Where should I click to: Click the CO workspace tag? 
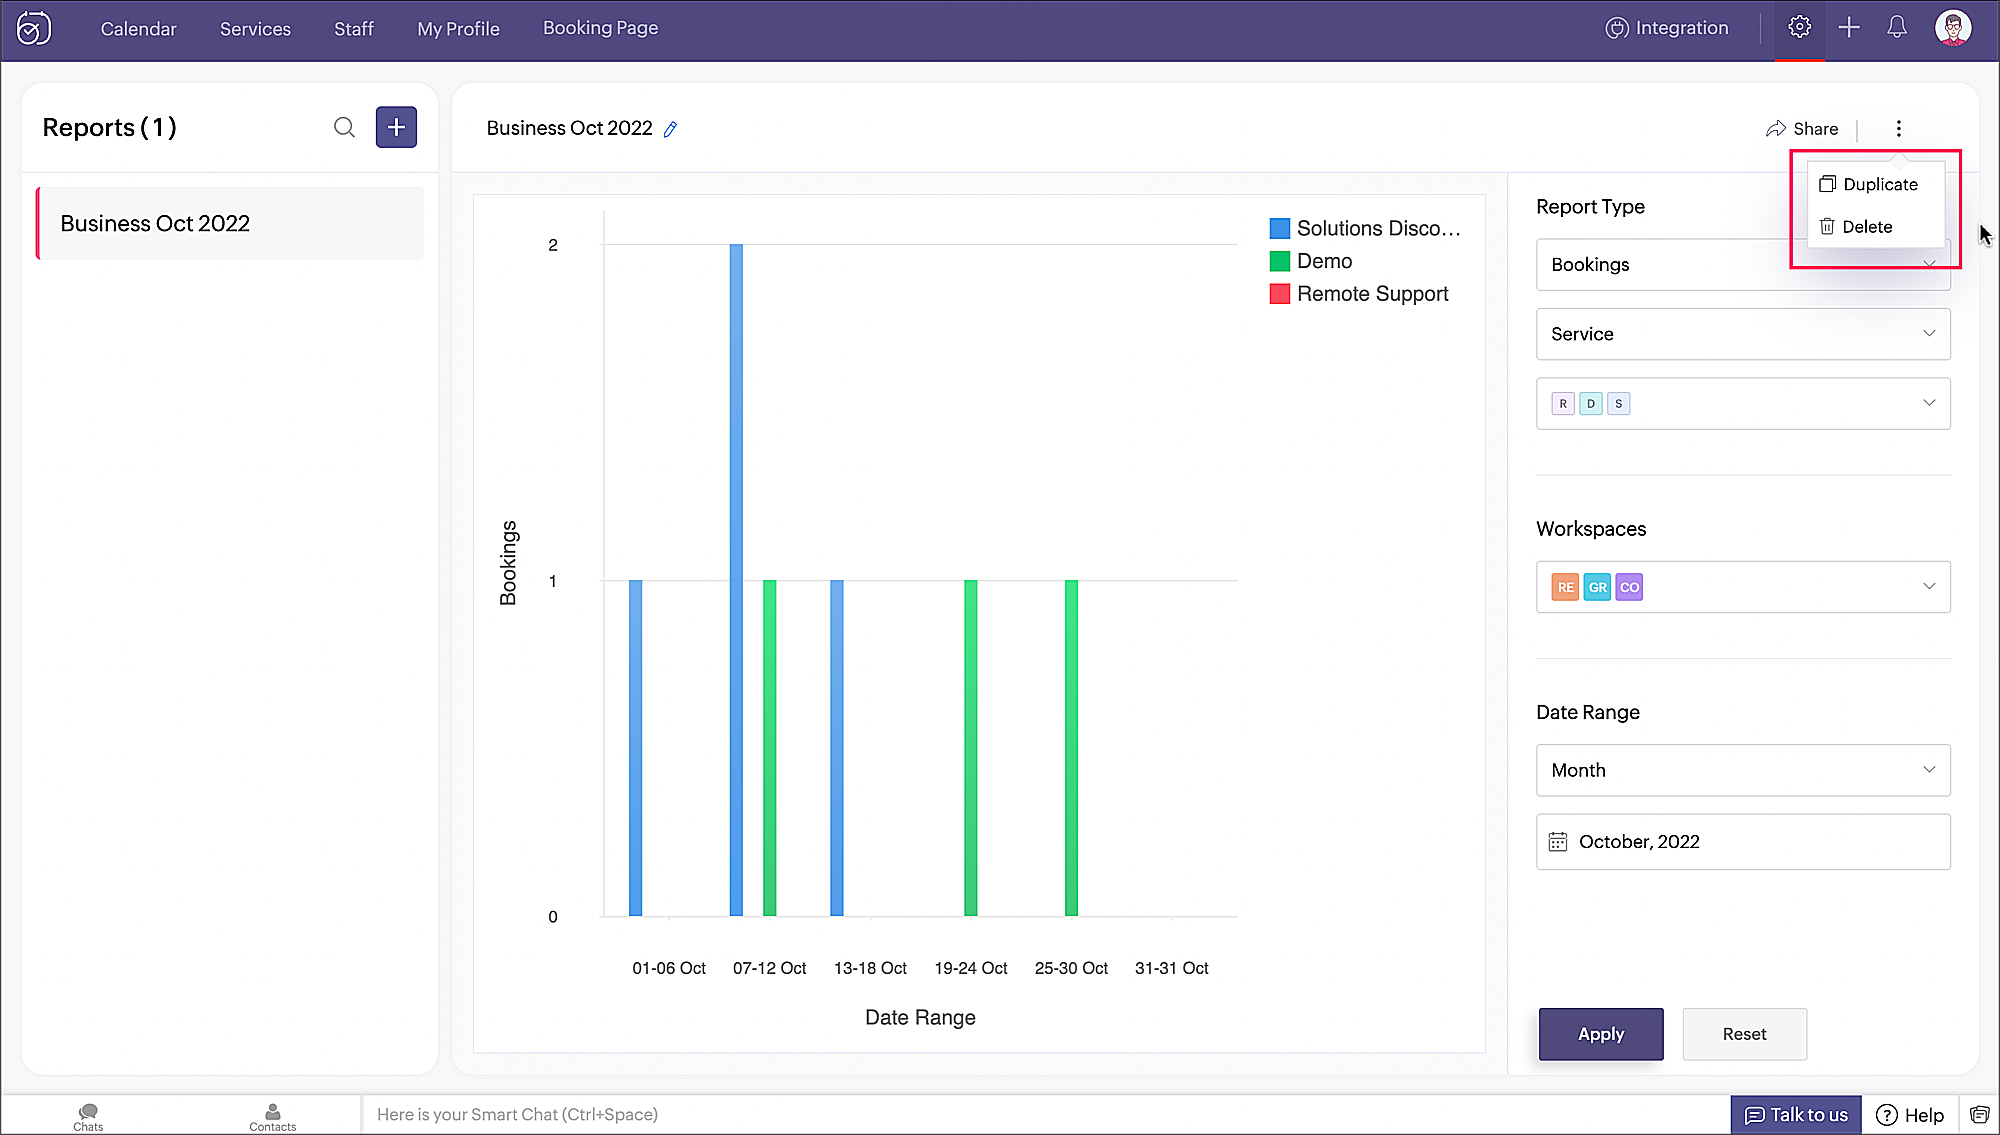(1630, 587)
